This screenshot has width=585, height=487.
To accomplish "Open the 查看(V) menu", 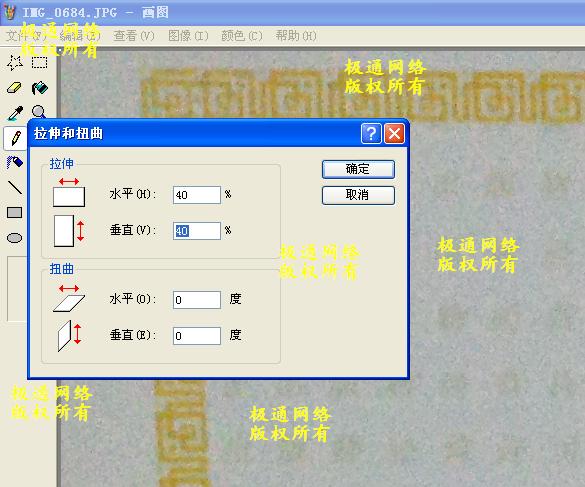I will [x=134, y=36].
